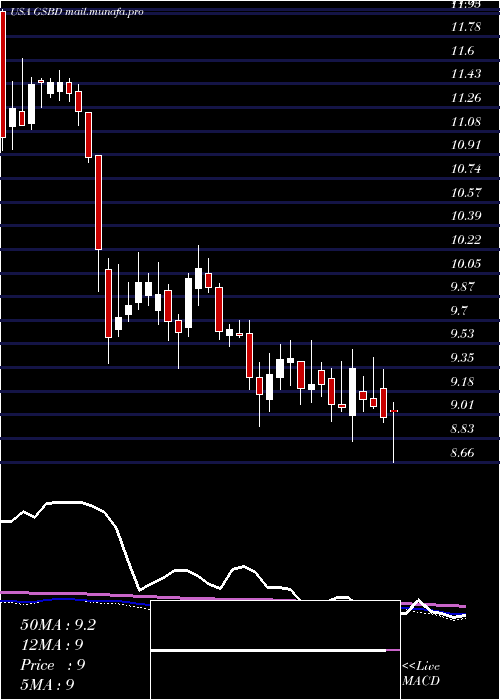Screen dimensions: 500x700
Task: Click the '<<Live MACD' label
Action: (x=421, y=674)
